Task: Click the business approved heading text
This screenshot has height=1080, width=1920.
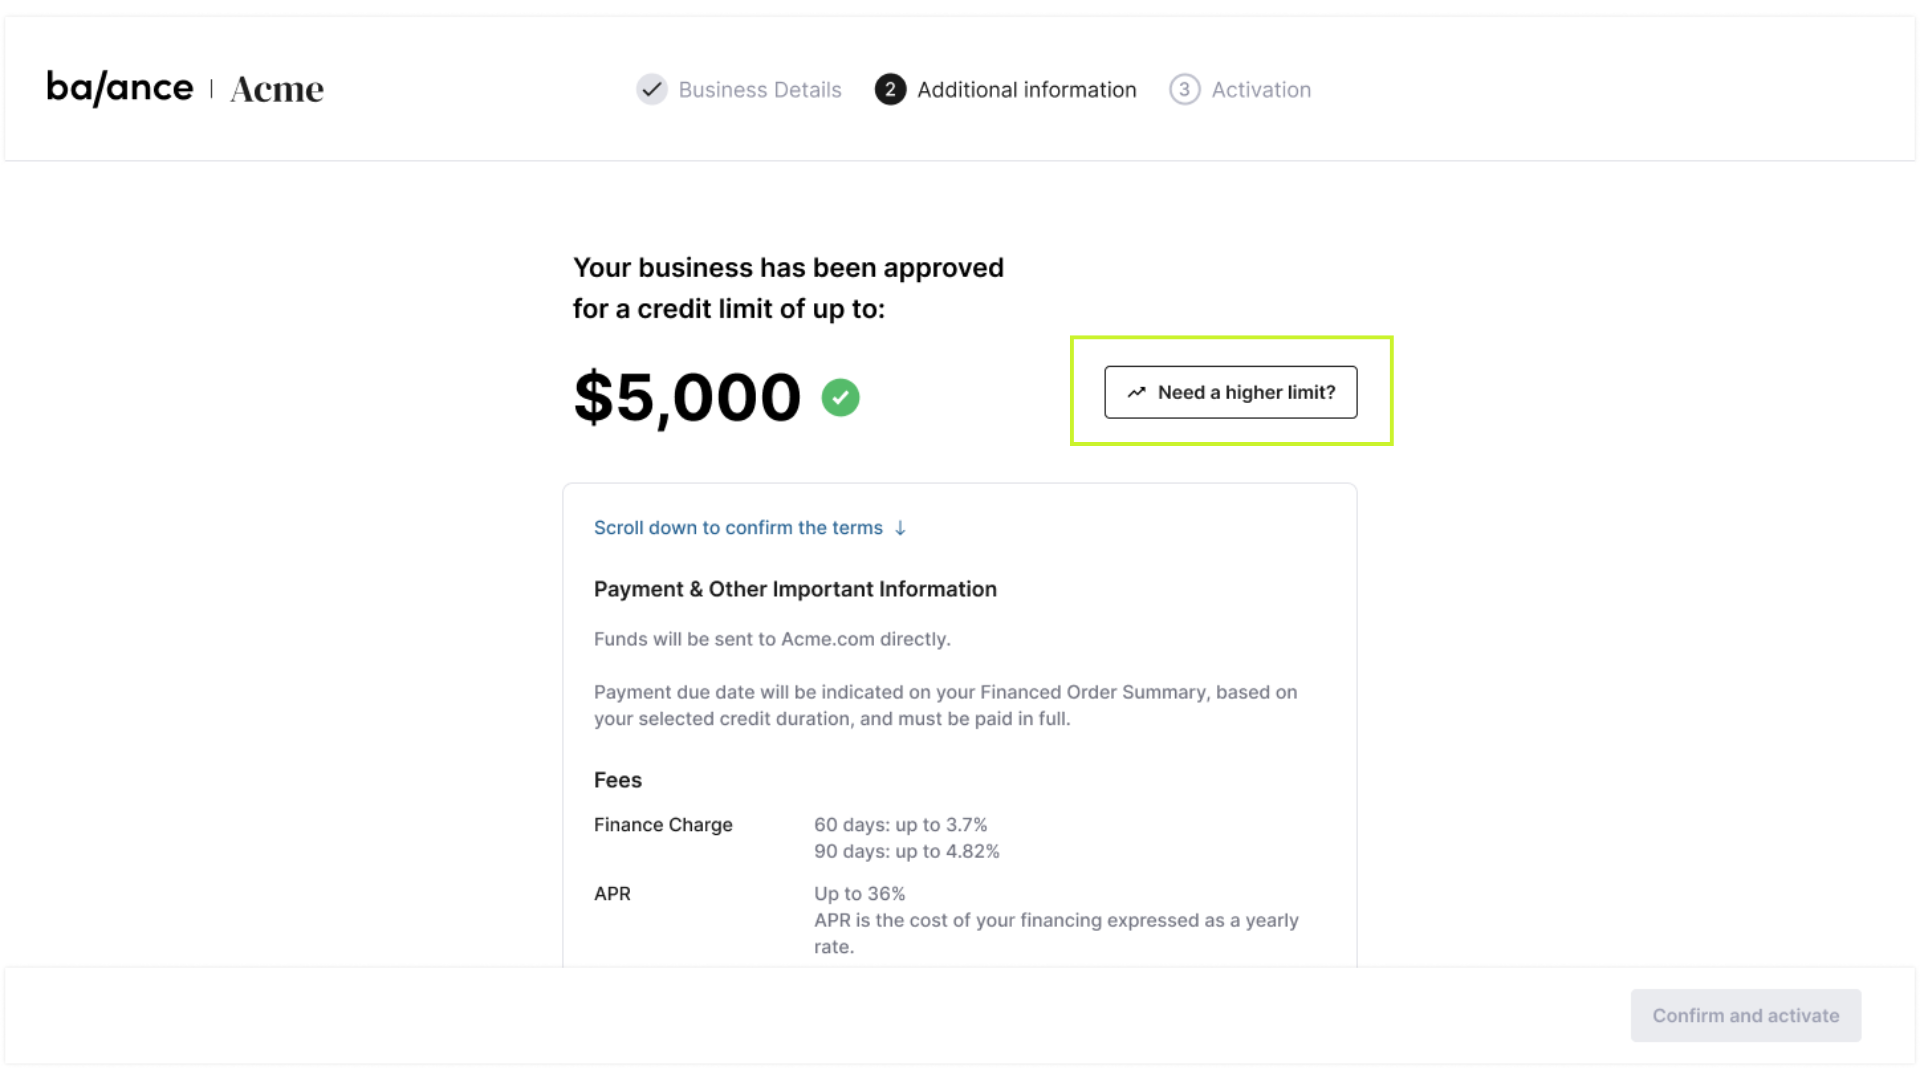Action: 788,288
